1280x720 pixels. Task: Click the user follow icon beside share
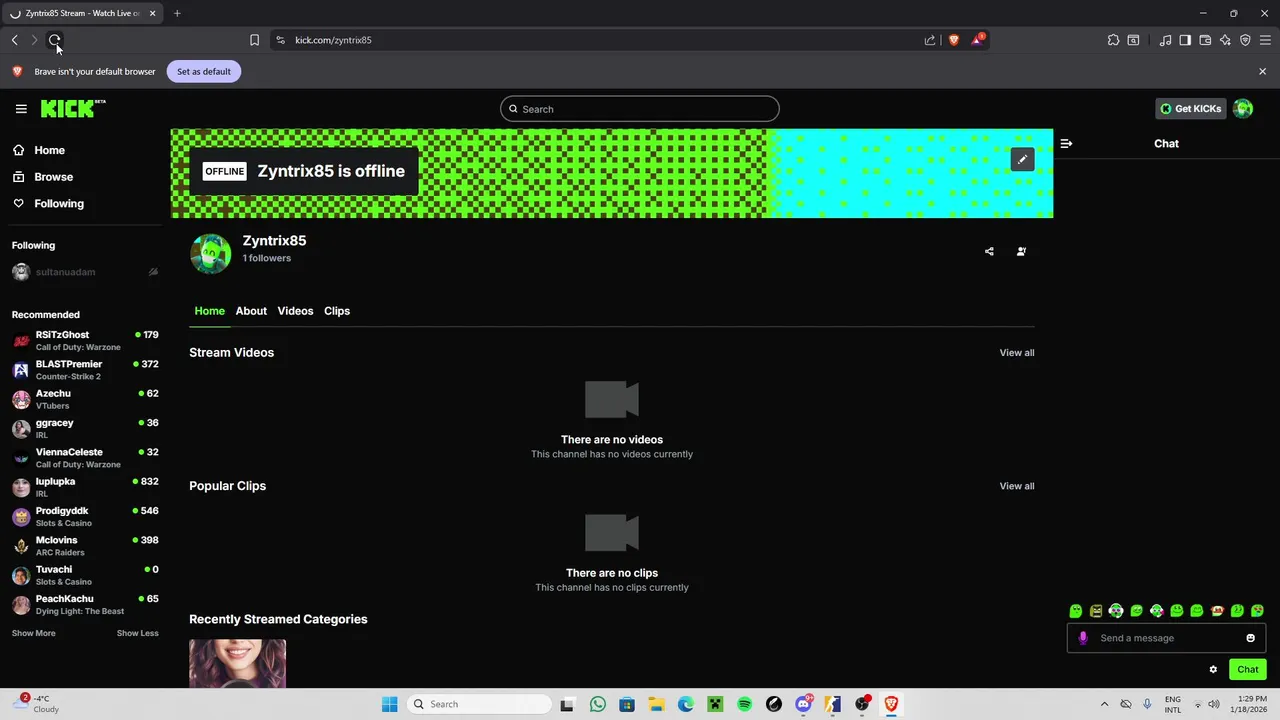coord(1021,252)
